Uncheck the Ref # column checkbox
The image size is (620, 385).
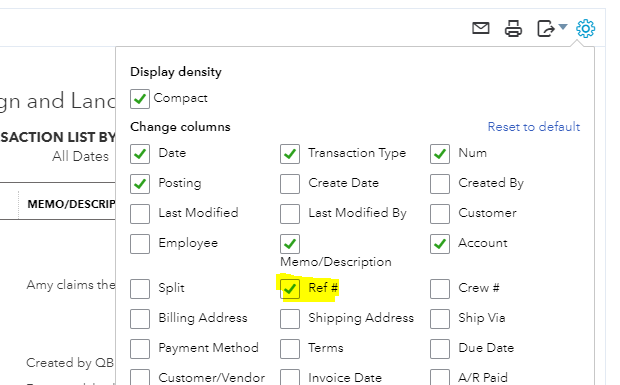click(x=290, y=289)
